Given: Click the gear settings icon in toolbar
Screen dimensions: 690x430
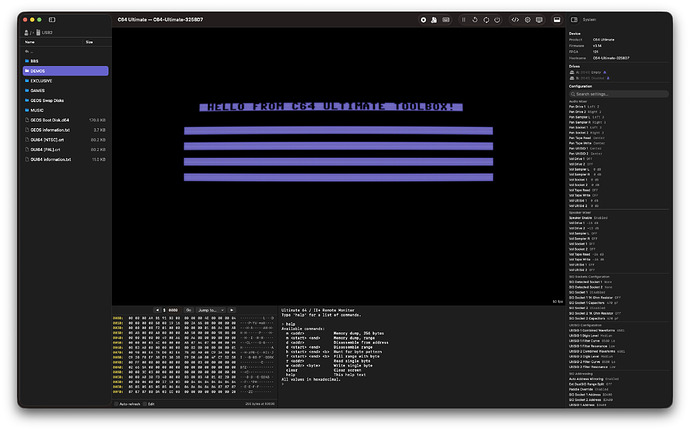Looking at the screenshot, I should (x=527, y=20).
